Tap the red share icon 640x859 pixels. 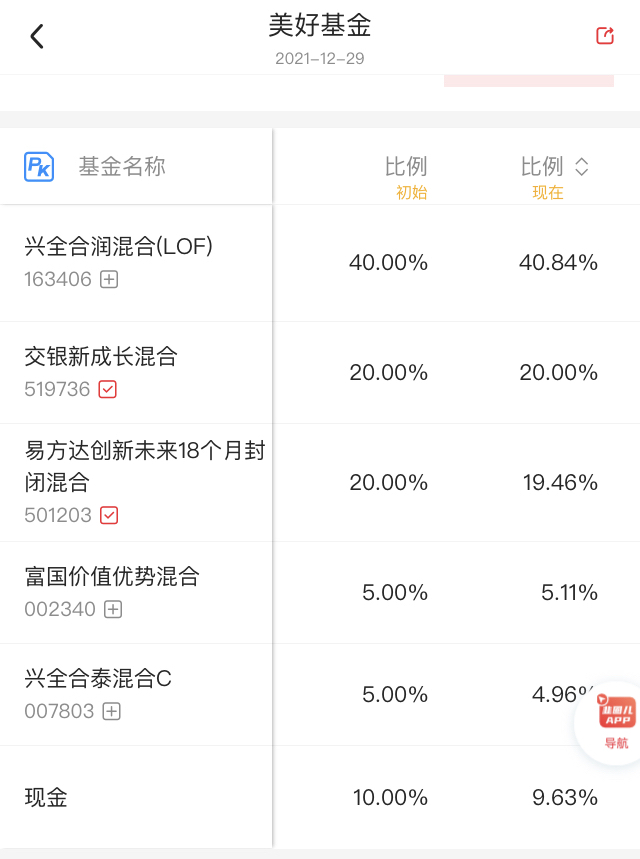(x=604, y=36)
